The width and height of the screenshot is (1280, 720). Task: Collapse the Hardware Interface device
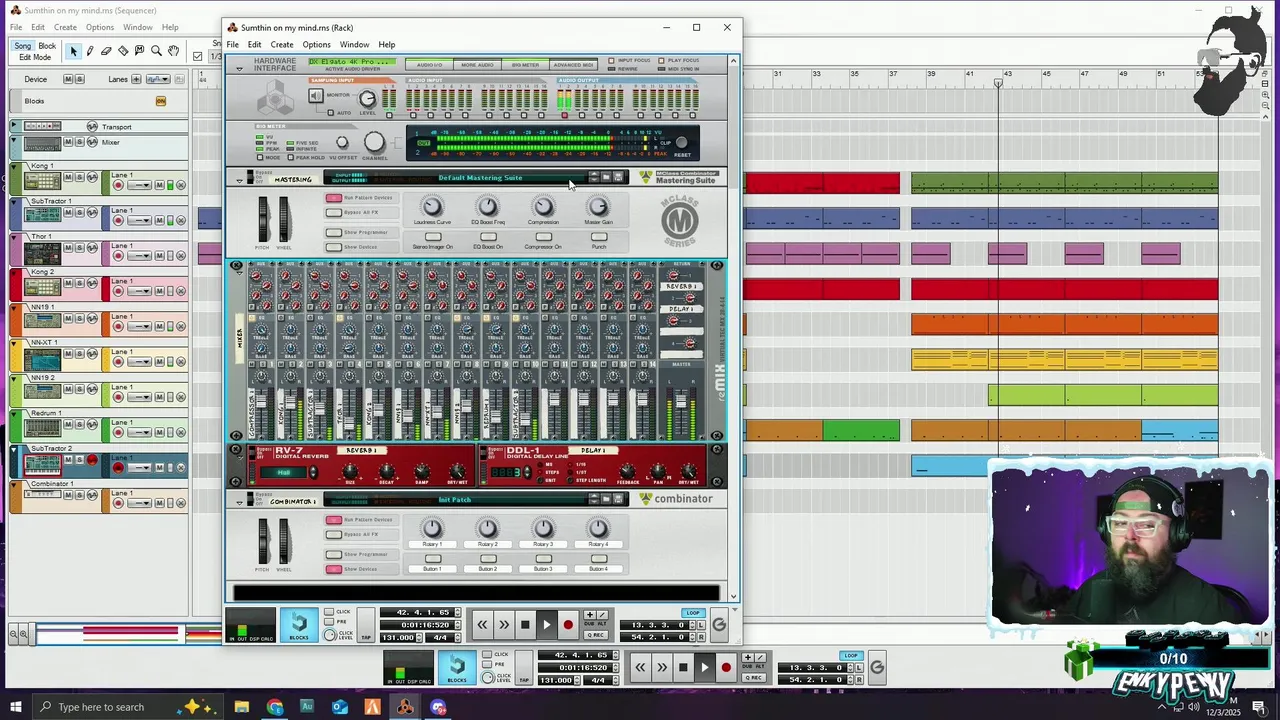click(239, 68)
